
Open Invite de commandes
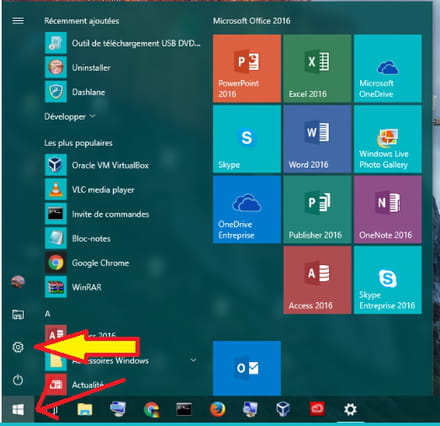click(x=123, y=214)
